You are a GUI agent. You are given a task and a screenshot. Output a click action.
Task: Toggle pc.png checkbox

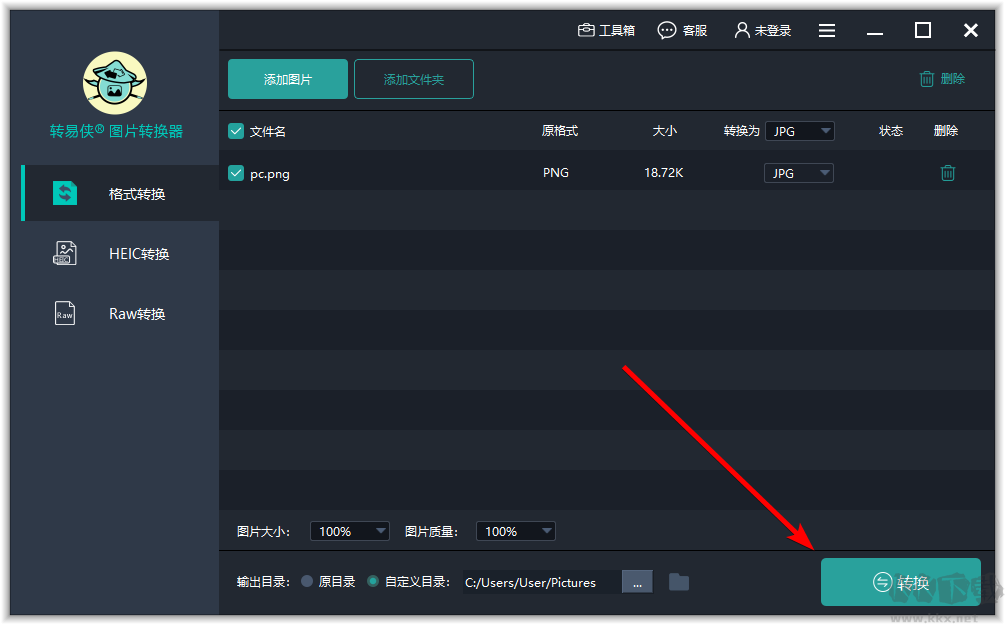pyautogui.click(x=236, y=173)
